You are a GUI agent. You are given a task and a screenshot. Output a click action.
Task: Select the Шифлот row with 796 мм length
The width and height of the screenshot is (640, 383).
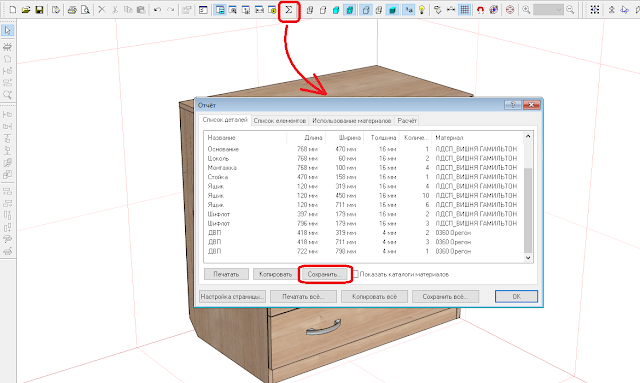pos(363,223)
